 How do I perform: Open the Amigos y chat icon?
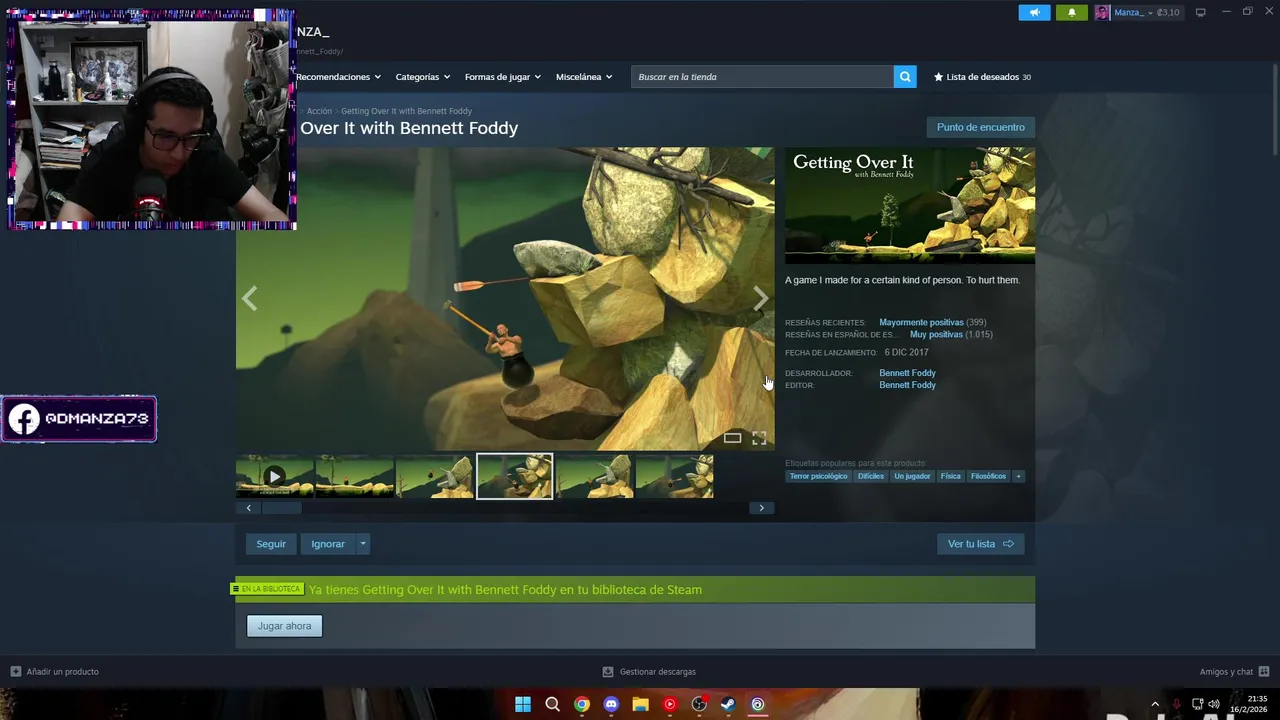point(1263,672)
